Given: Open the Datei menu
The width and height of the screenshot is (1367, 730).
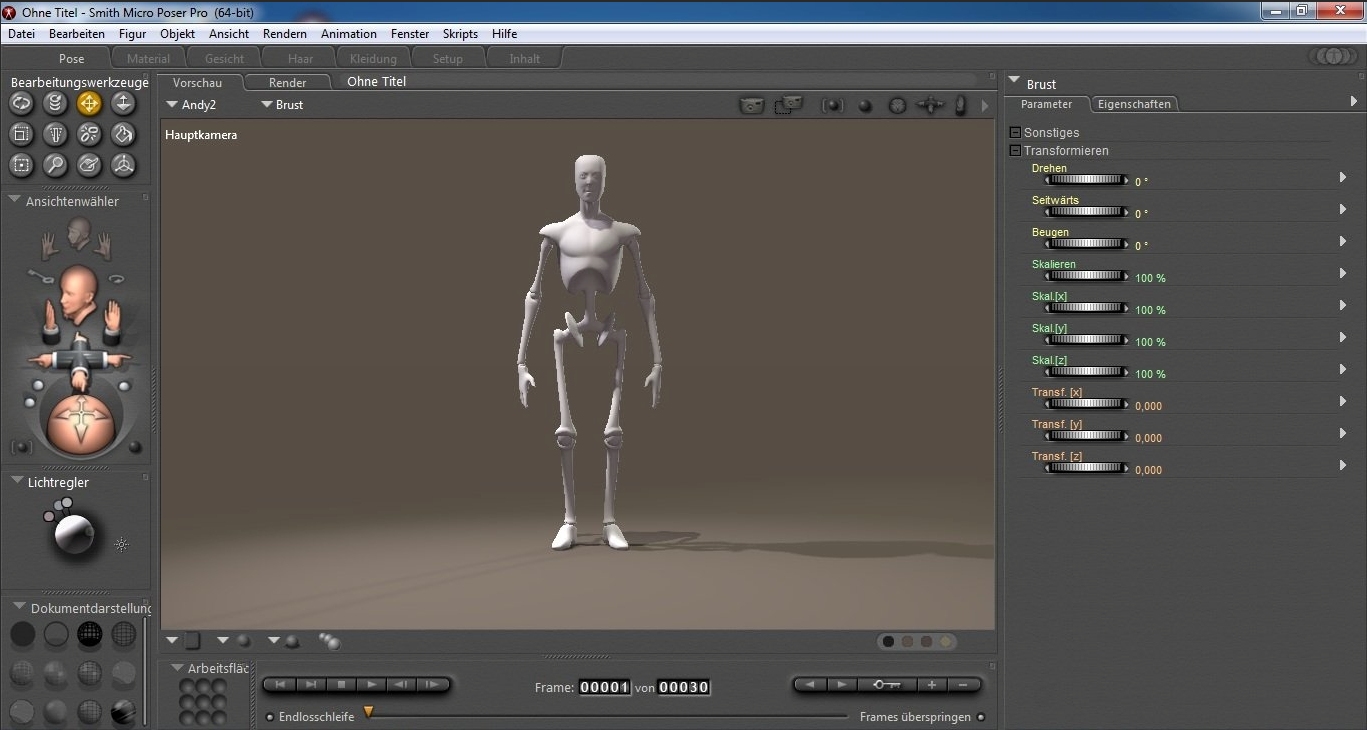Looking at the screenshot, I should click(22, 33).
